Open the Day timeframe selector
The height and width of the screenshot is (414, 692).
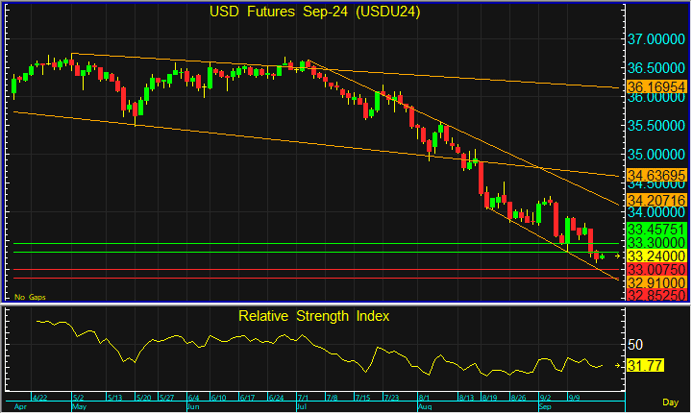[672, 400]
